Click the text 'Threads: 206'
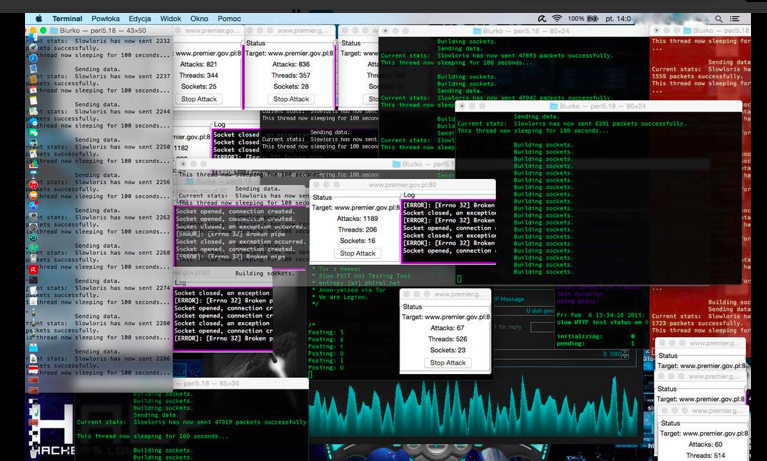The width and height of the screenshot is (767, 461). coord(357,230)
